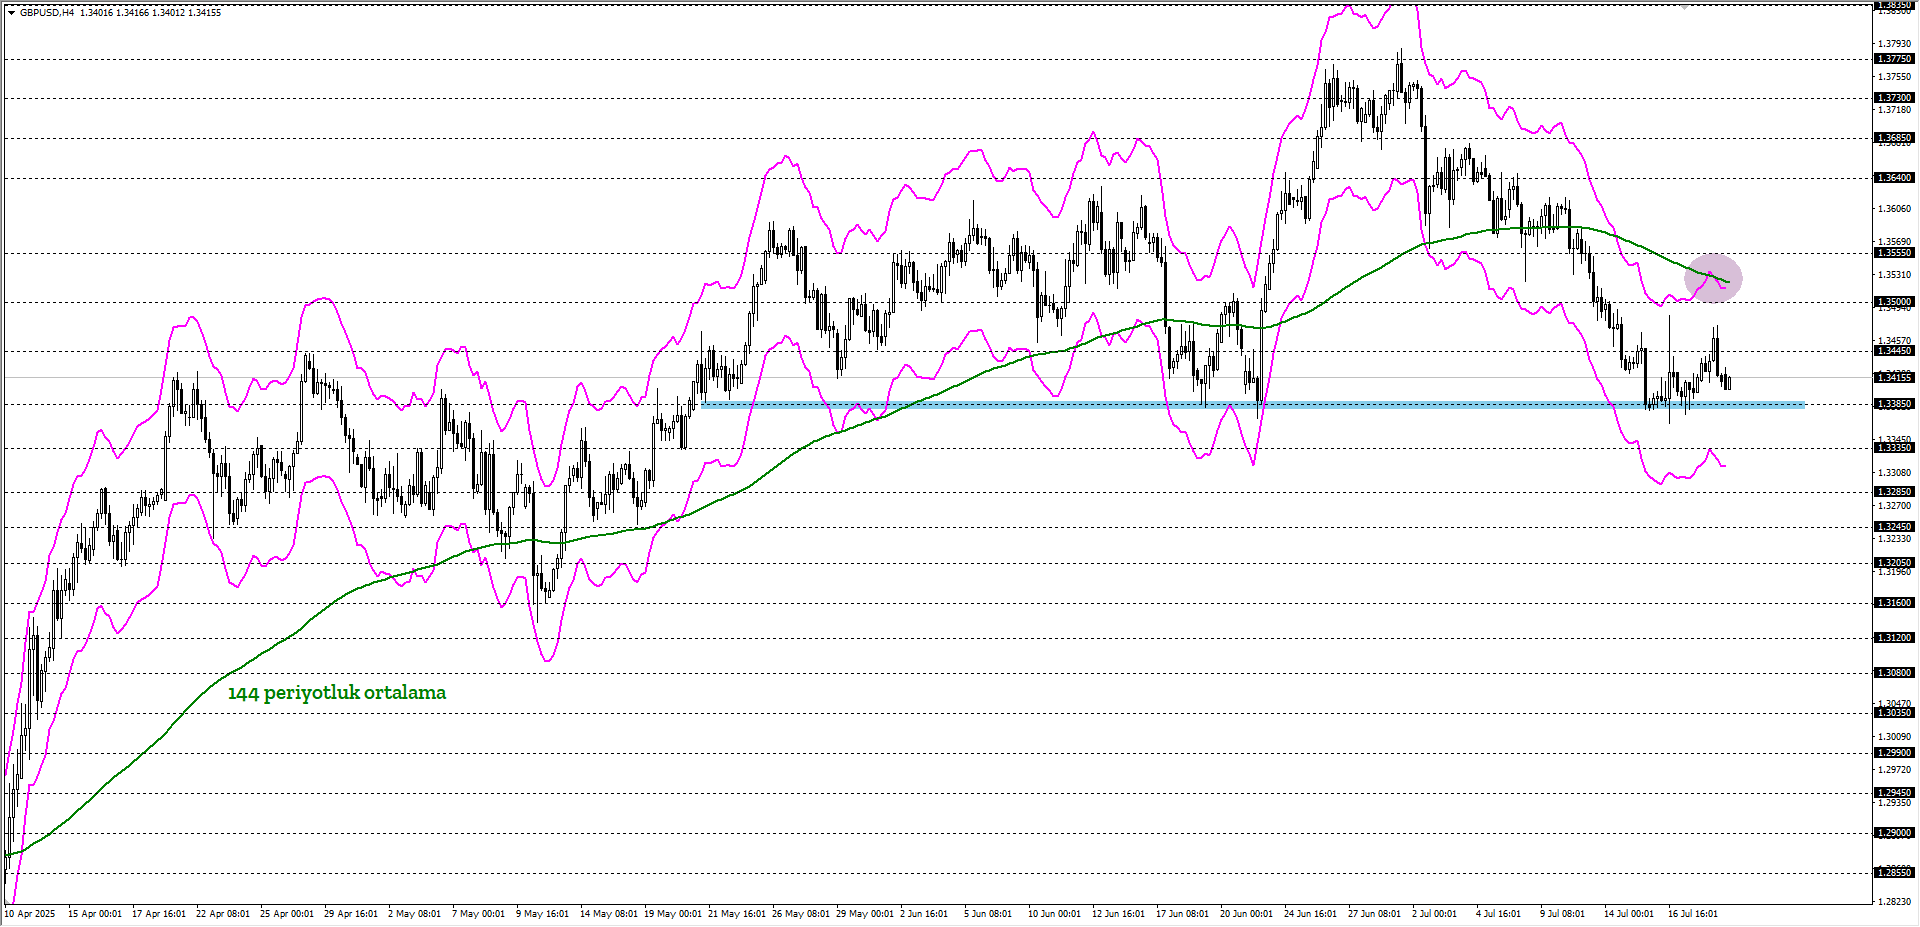
Task: Select the 1.33350 horizontal level label
Action: [x=1894, y=448]
